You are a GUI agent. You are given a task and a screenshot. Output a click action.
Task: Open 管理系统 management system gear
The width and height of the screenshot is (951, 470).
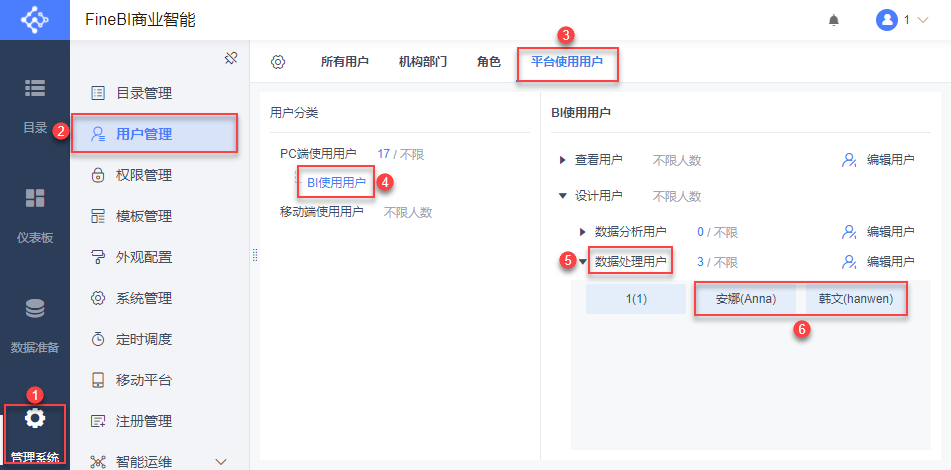tap(35, 418)
